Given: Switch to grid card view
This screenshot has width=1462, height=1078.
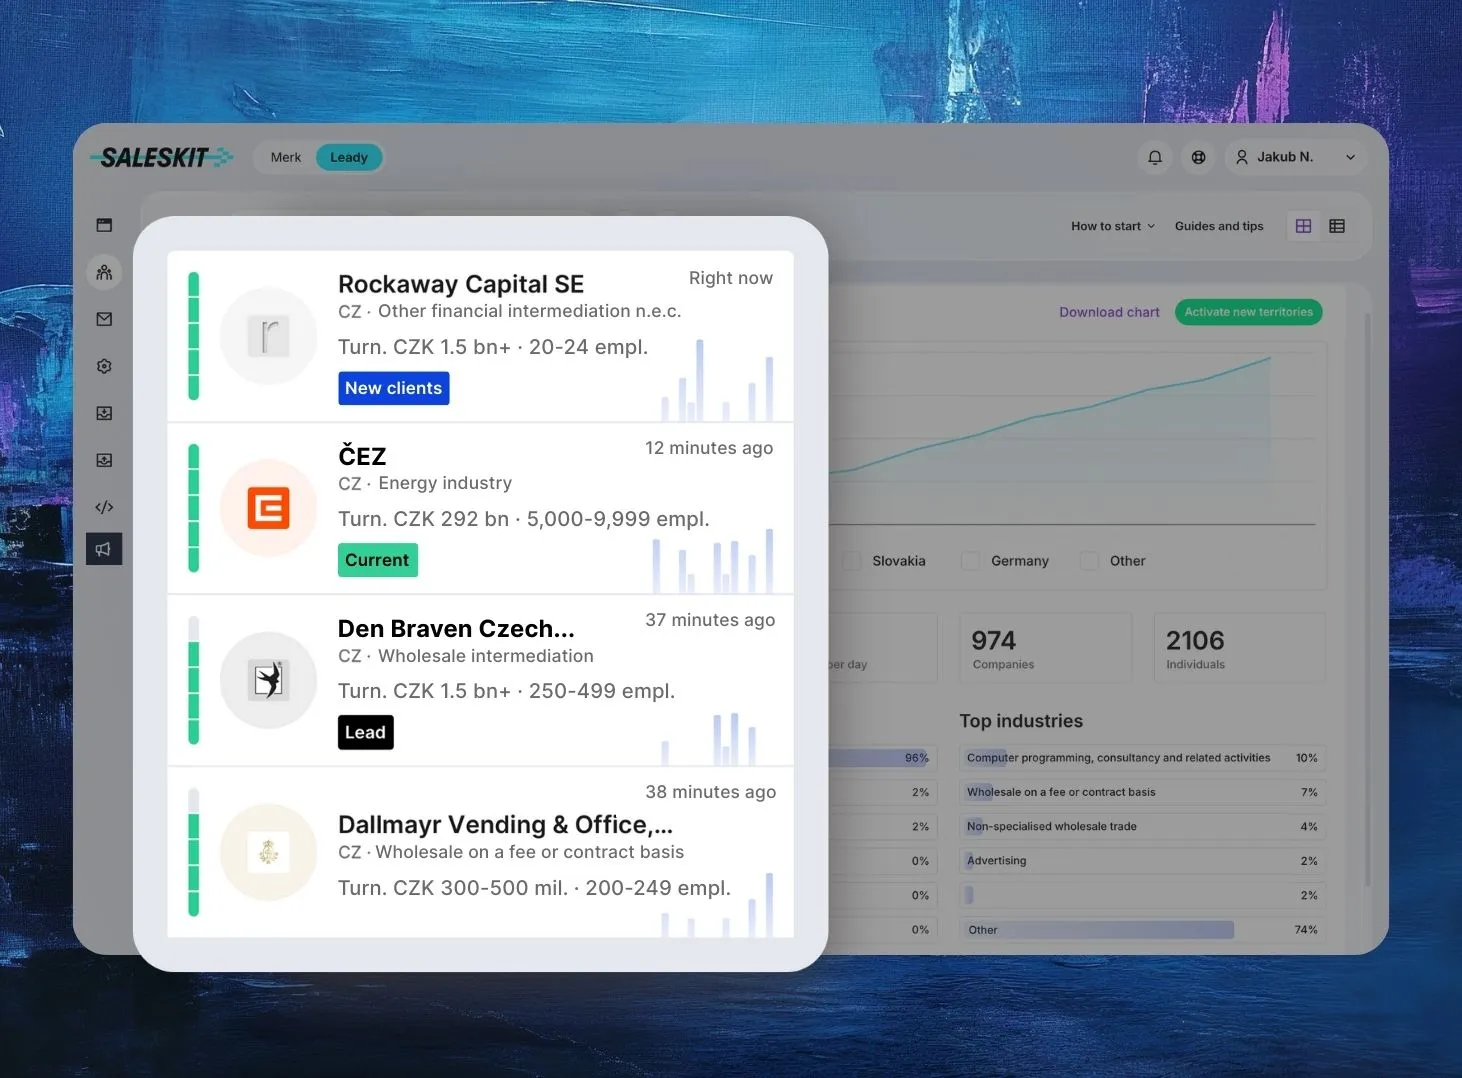Looking at the screenshot, I should pos(1303,226).
